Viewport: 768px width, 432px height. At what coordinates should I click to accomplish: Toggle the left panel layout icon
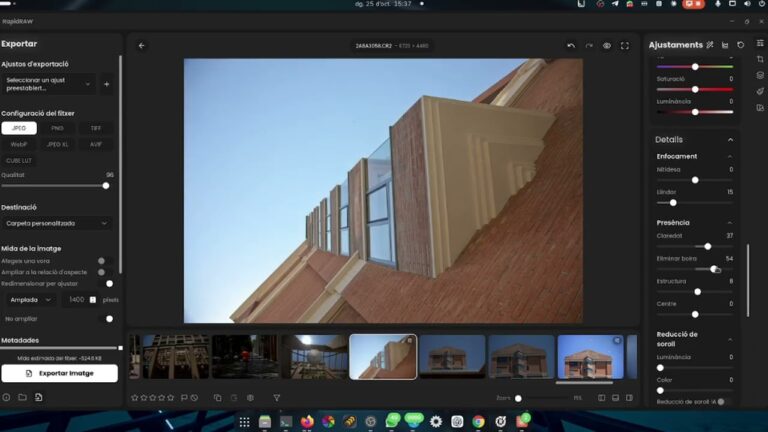601,398
